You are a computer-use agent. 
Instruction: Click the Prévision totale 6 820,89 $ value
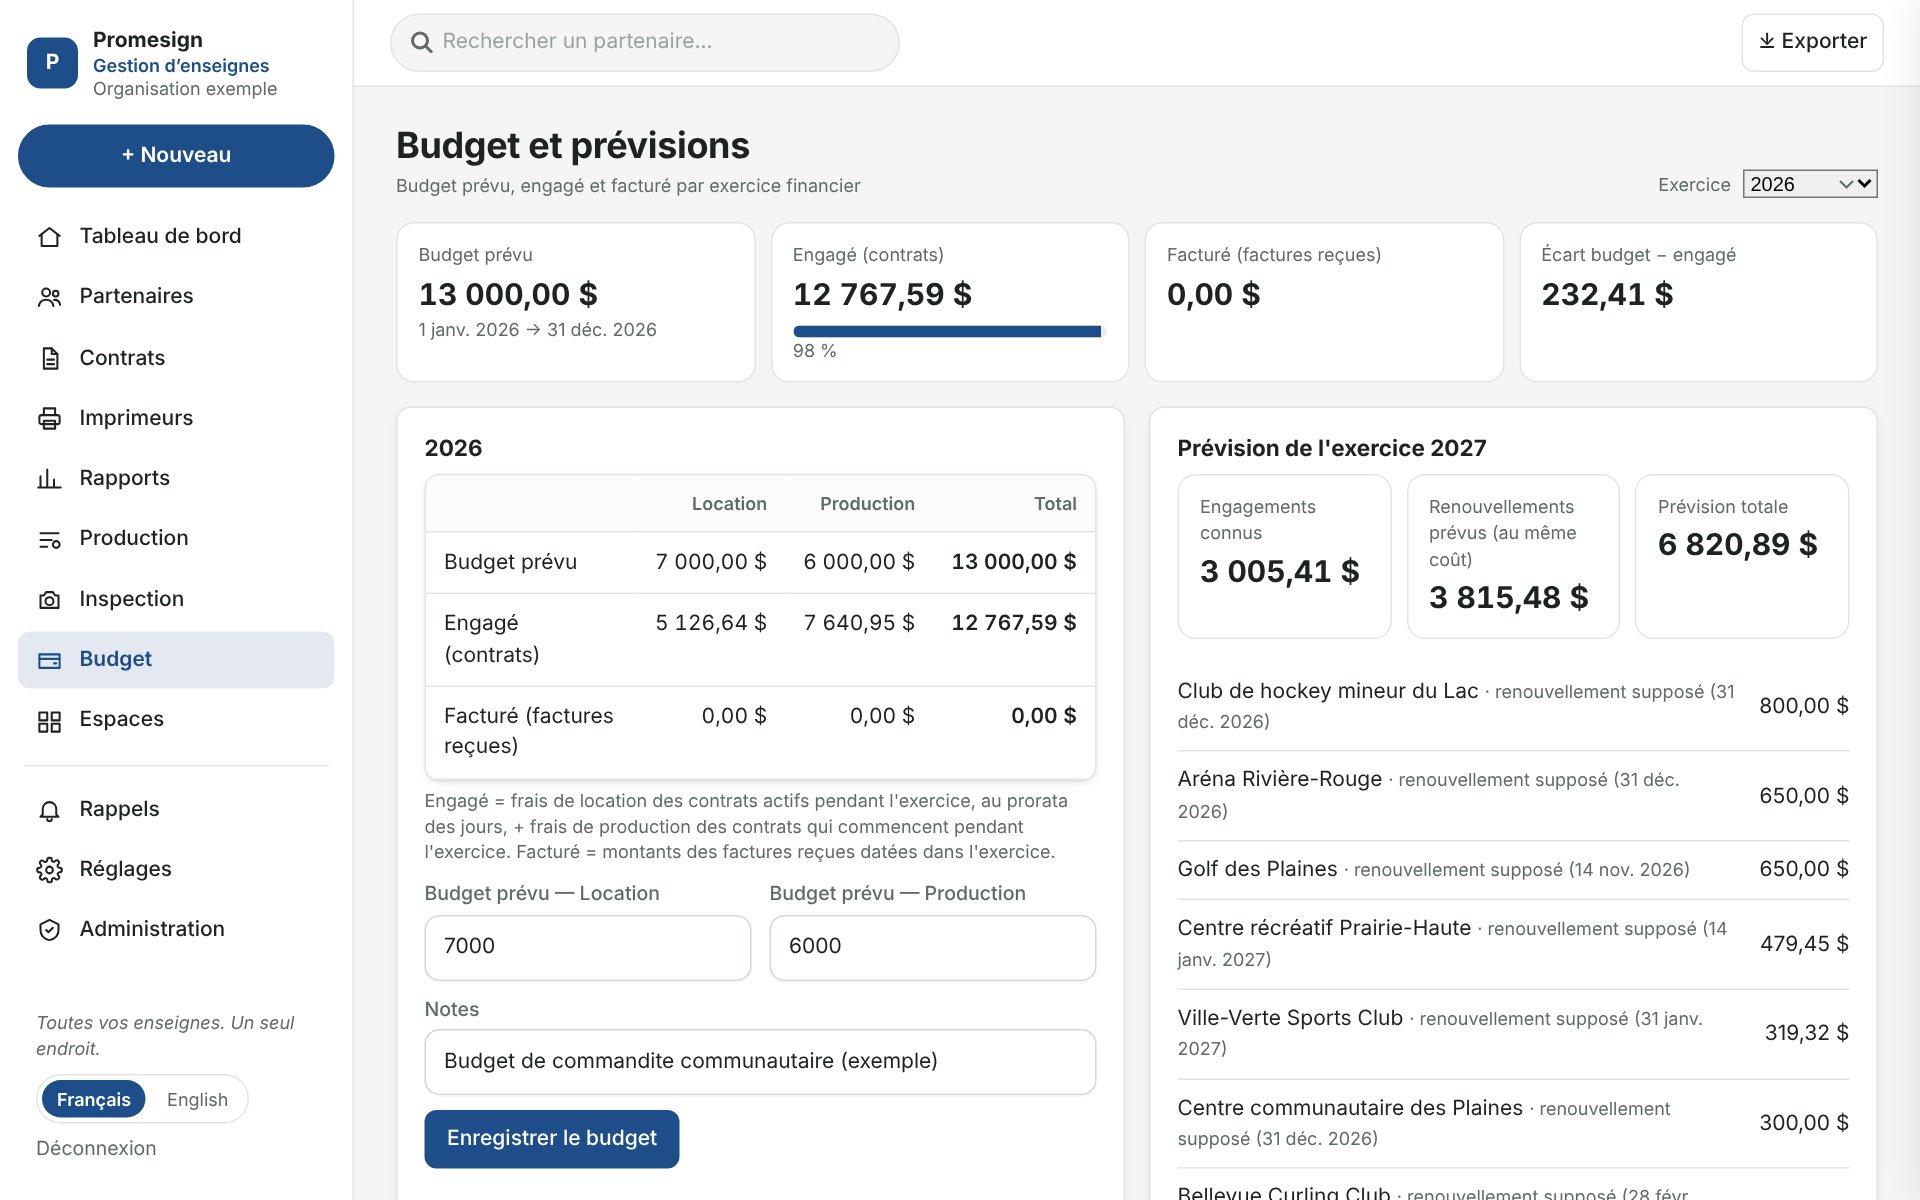pyautogui.click(x=1738, y=544)
